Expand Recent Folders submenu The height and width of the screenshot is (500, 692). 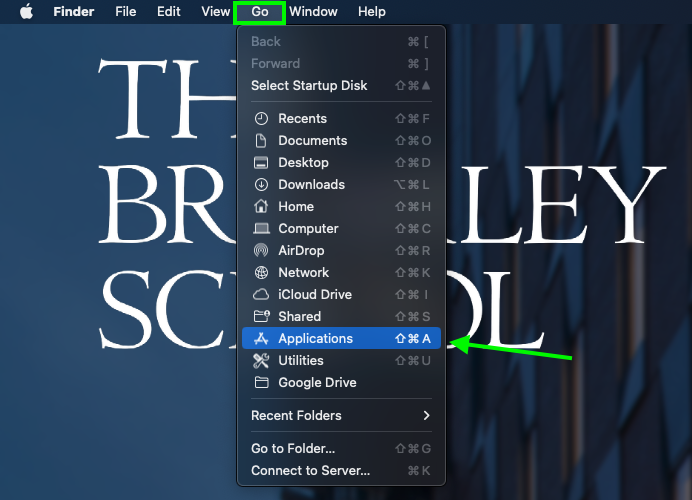coord(341,415)
